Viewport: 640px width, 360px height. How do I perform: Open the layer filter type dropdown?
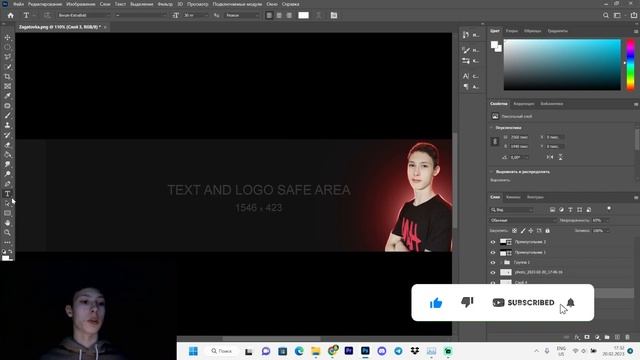point(512,210)
